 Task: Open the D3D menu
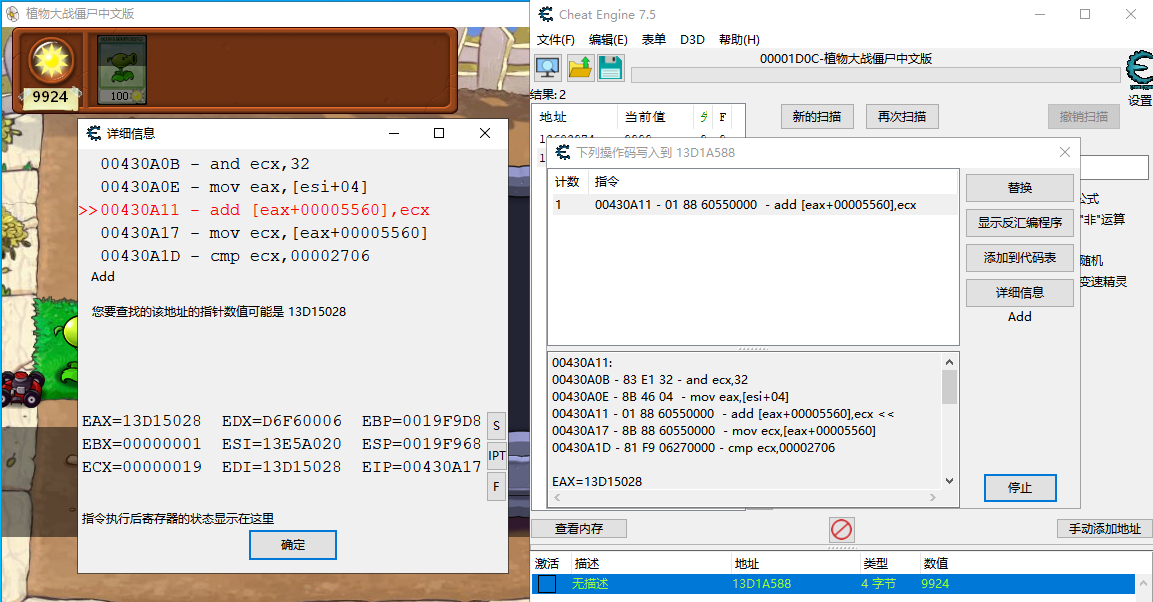(692, 40)
